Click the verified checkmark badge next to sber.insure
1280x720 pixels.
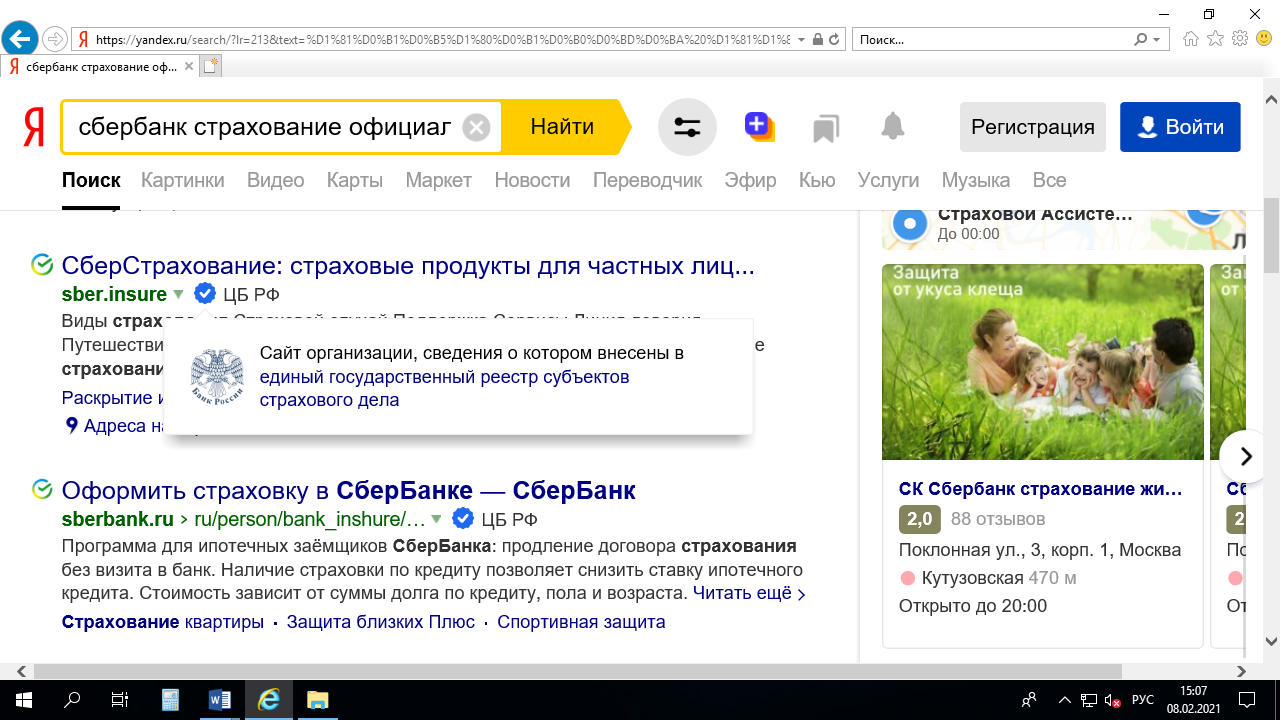pos(205,293)
